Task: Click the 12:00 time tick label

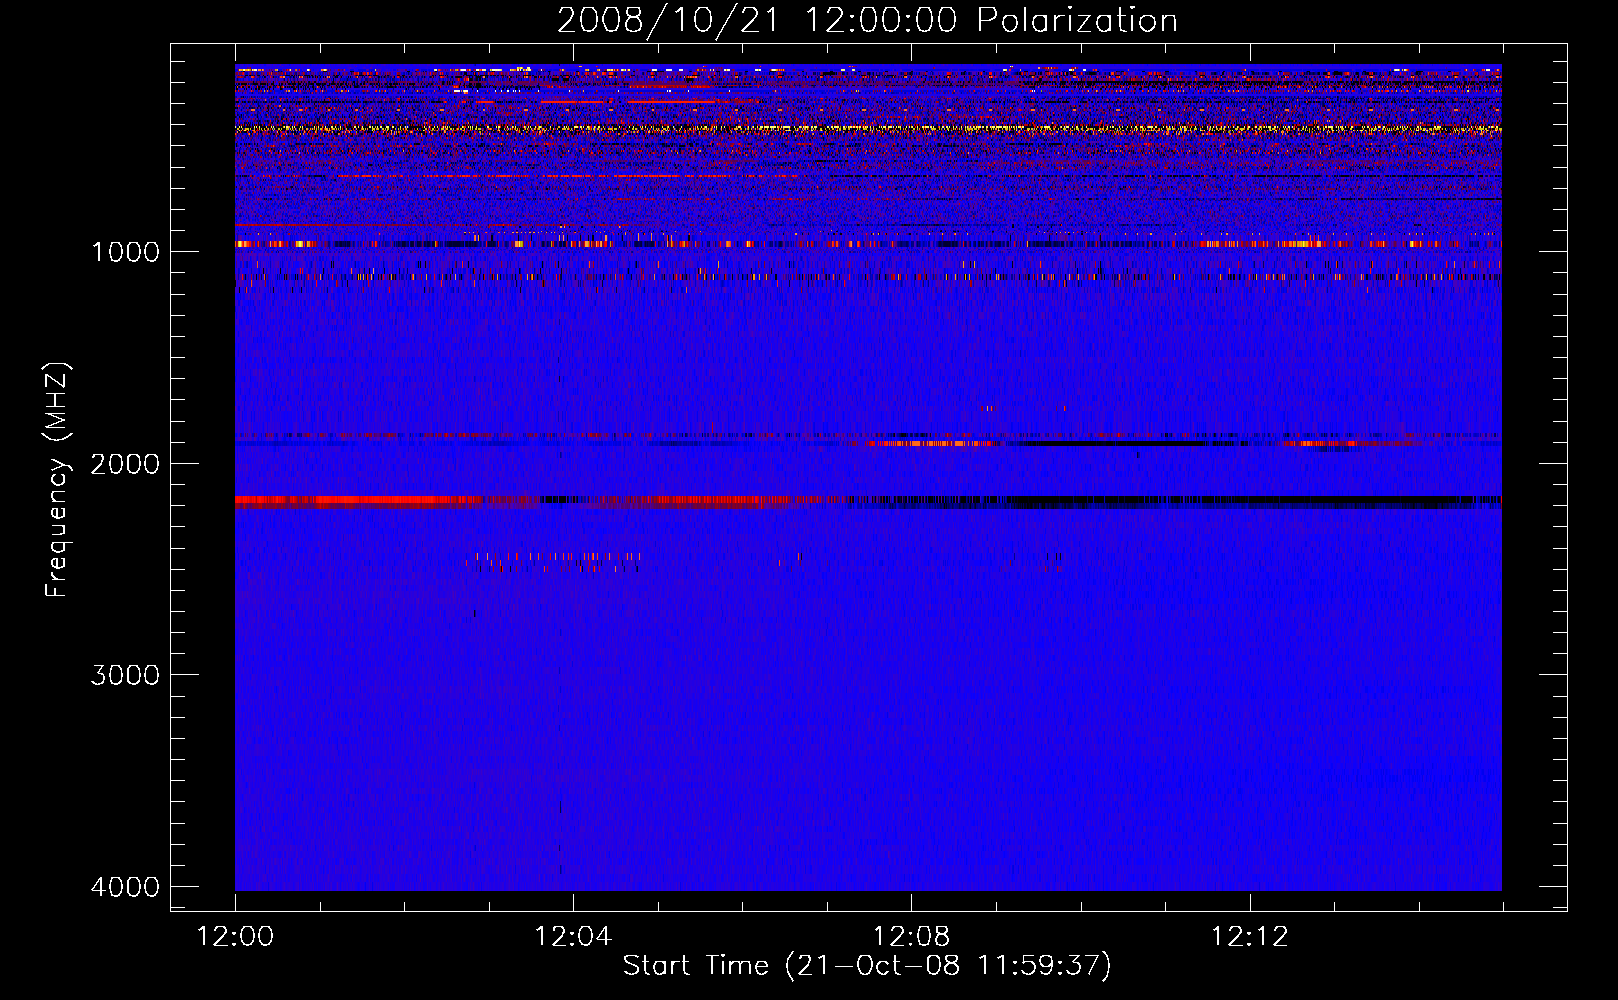Action: (235, 937)
